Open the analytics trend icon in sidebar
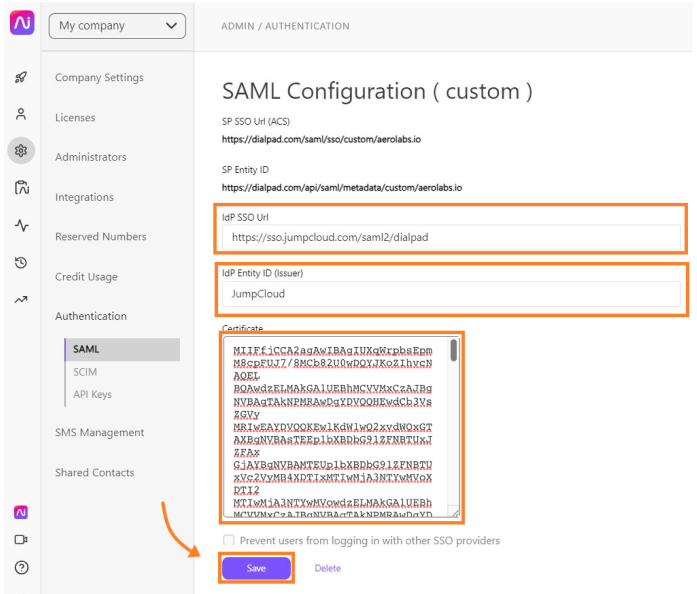 21,300
